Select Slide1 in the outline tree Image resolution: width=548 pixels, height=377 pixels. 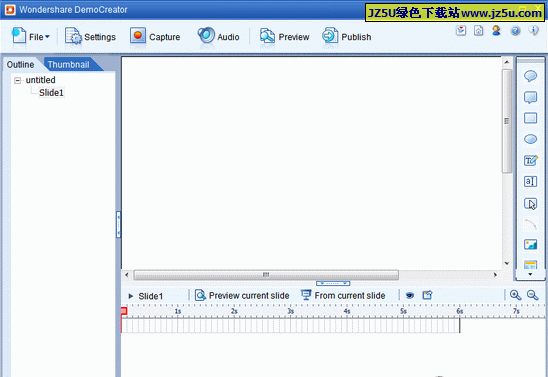[51, 93]
